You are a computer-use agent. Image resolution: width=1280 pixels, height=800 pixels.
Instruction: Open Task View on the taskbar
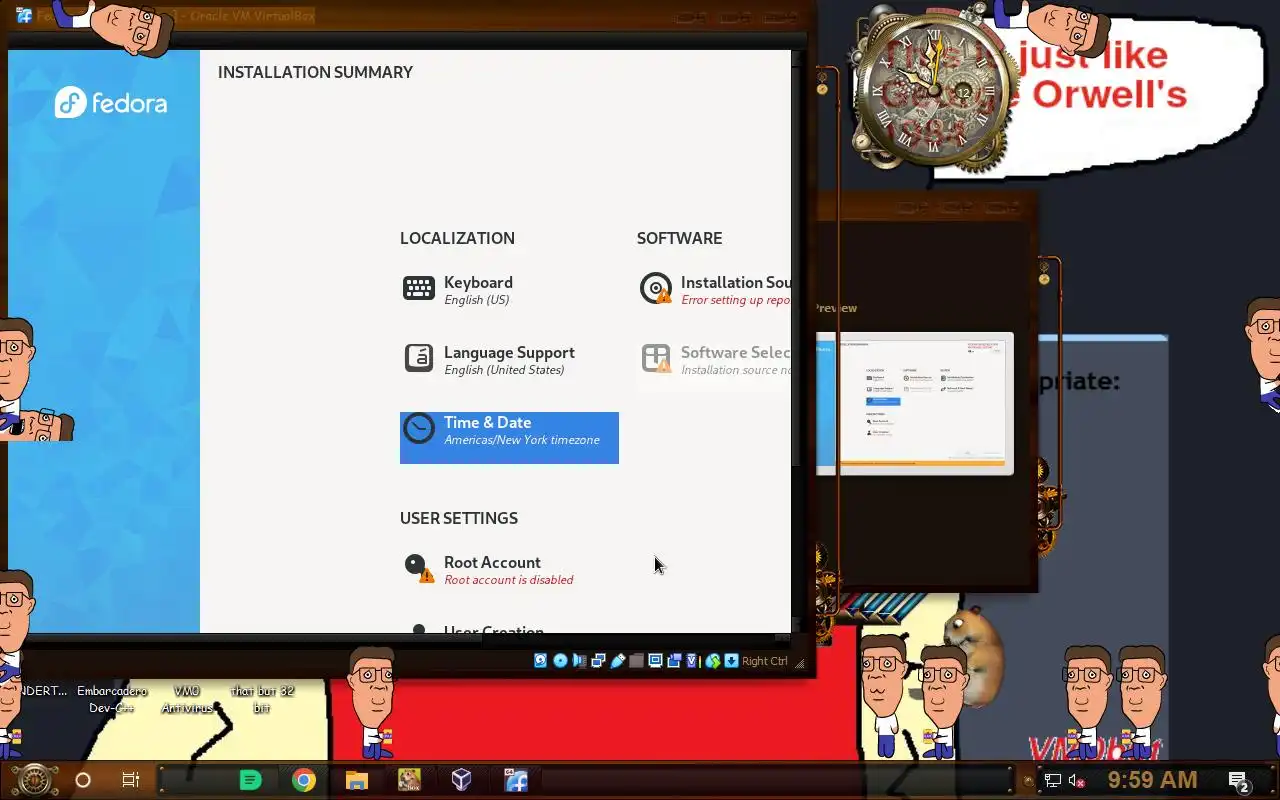click(131, 780)
